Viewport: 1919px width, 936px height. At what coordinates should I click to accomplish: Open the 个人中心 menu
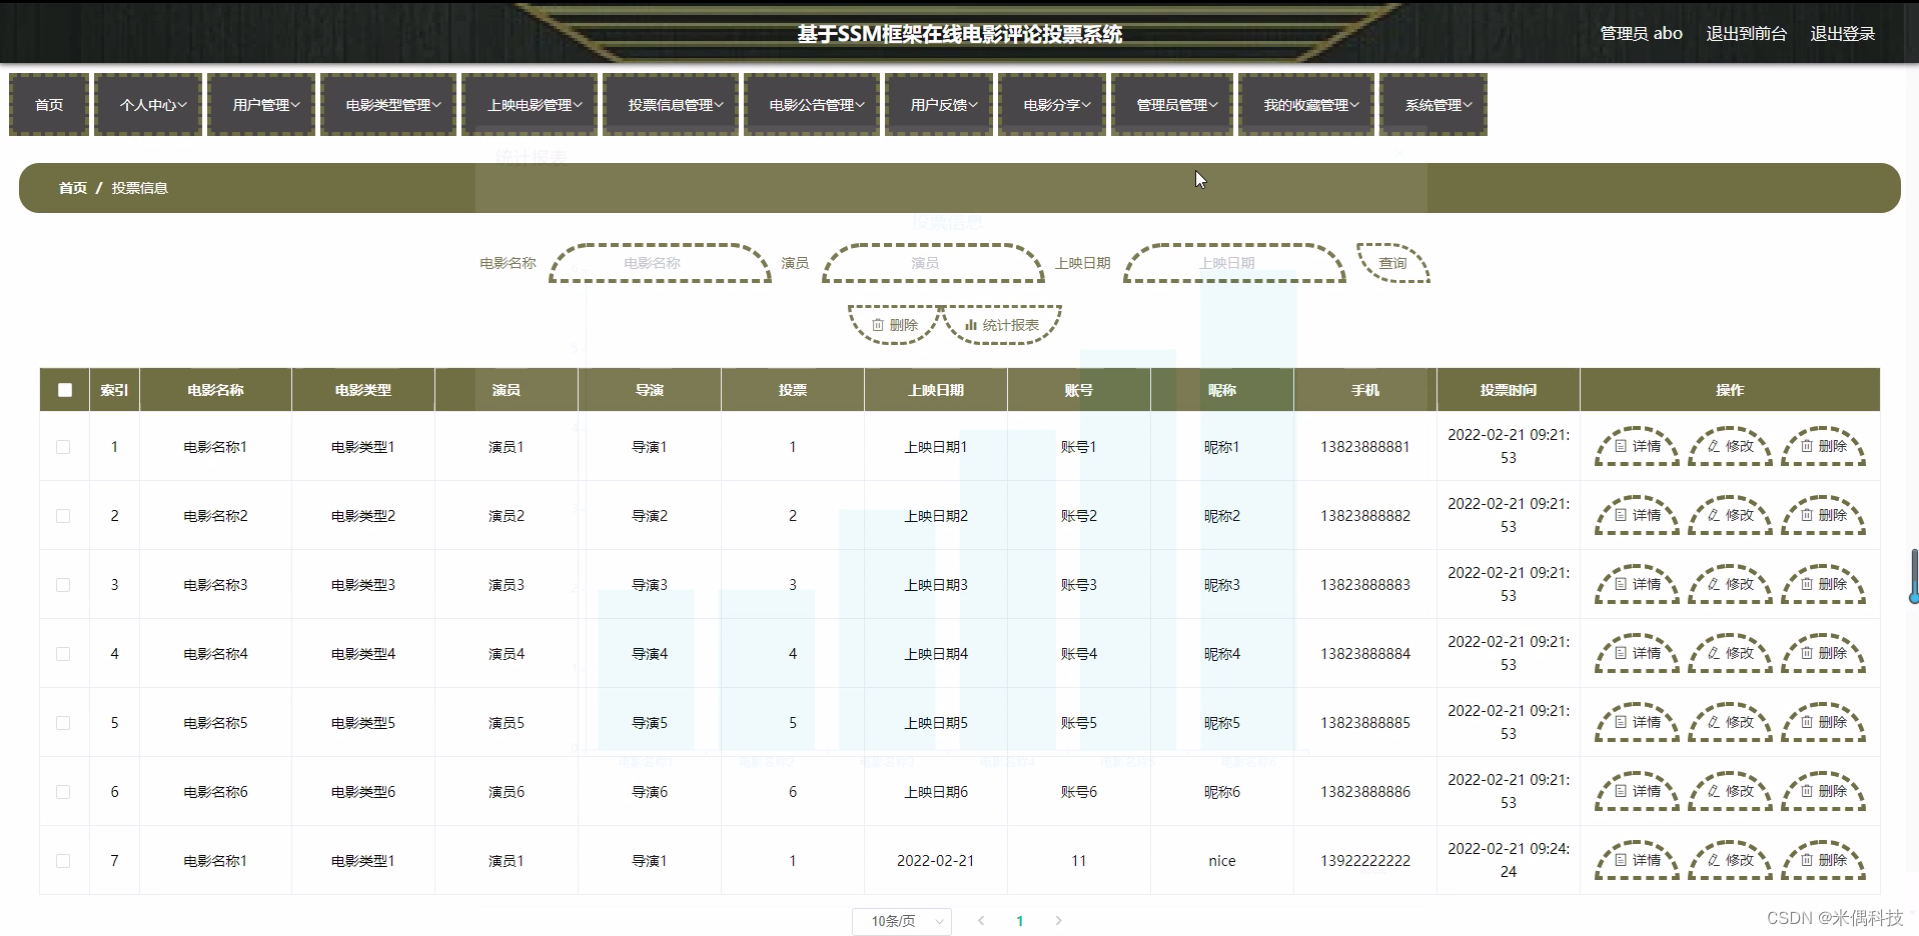tap(148, 104)
